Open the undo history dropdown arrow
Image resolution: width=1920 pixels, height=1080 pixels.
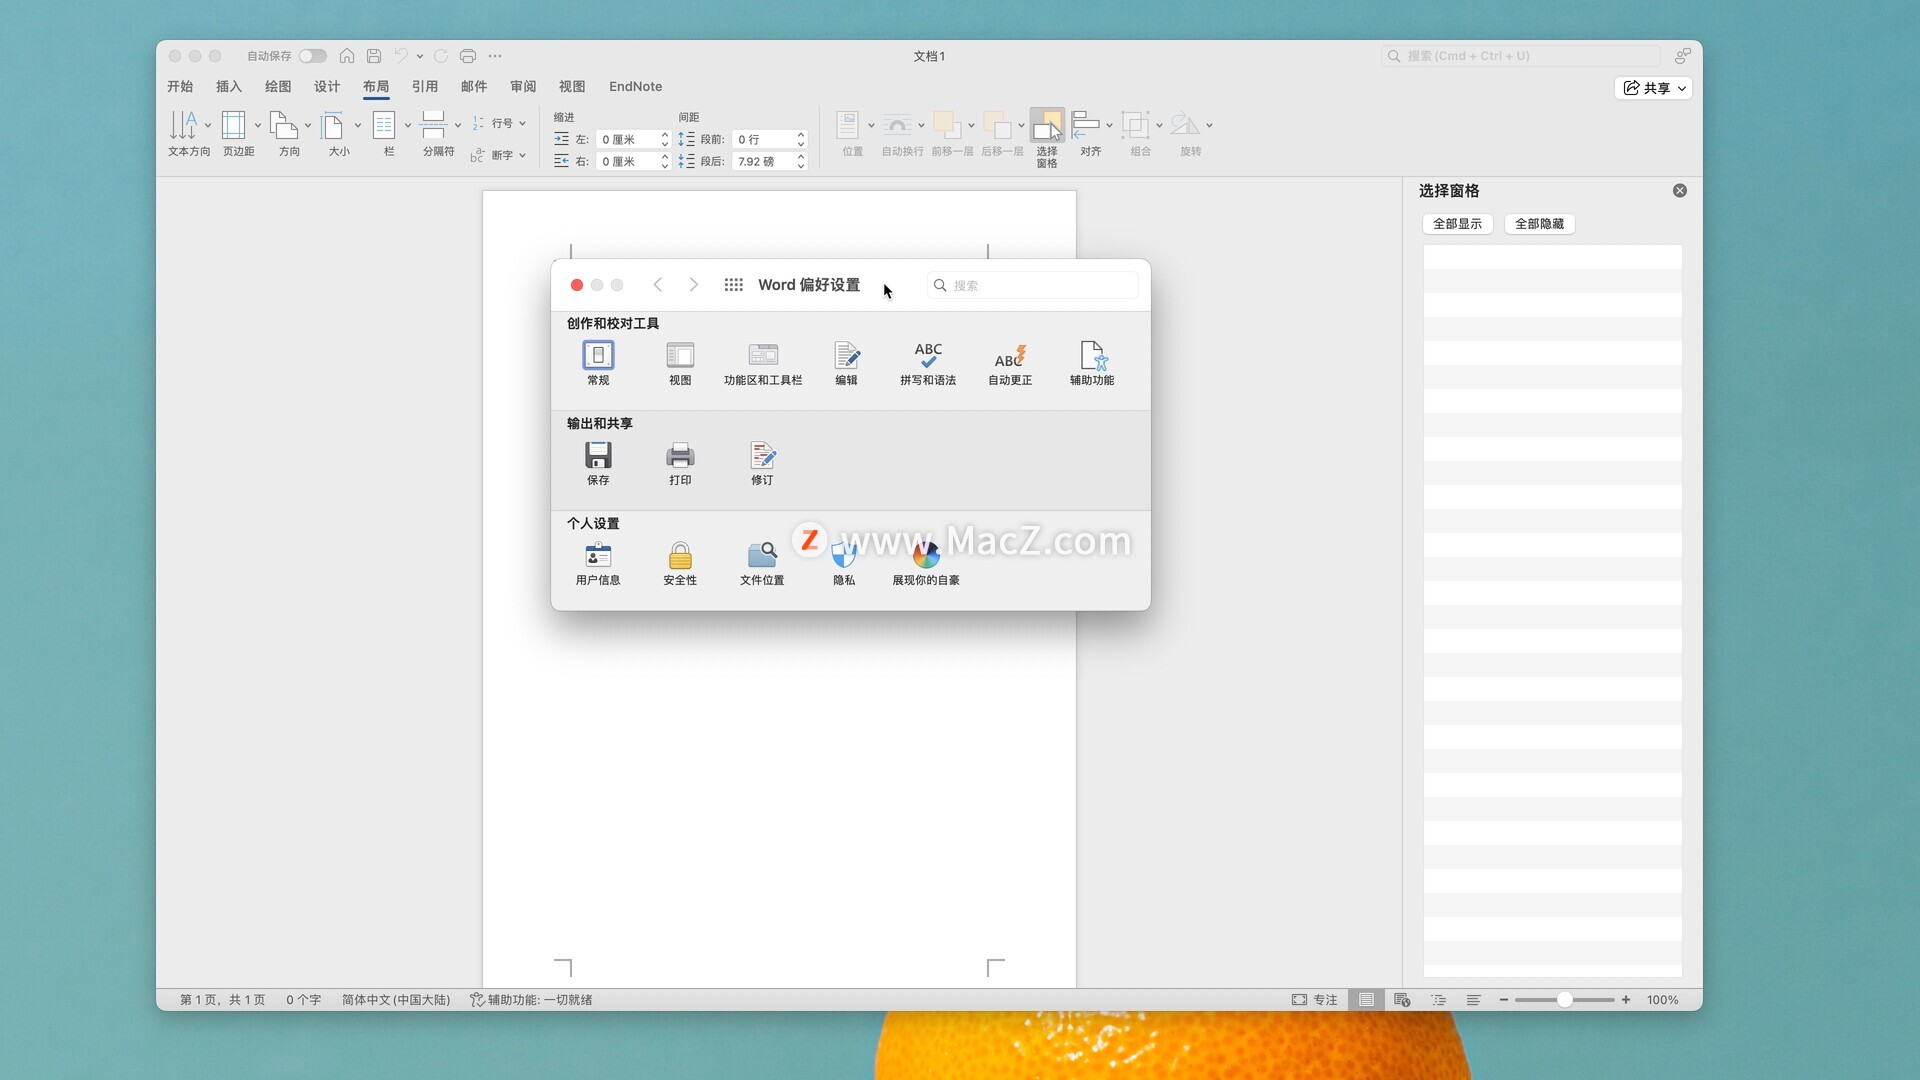(x=420, y=56)
